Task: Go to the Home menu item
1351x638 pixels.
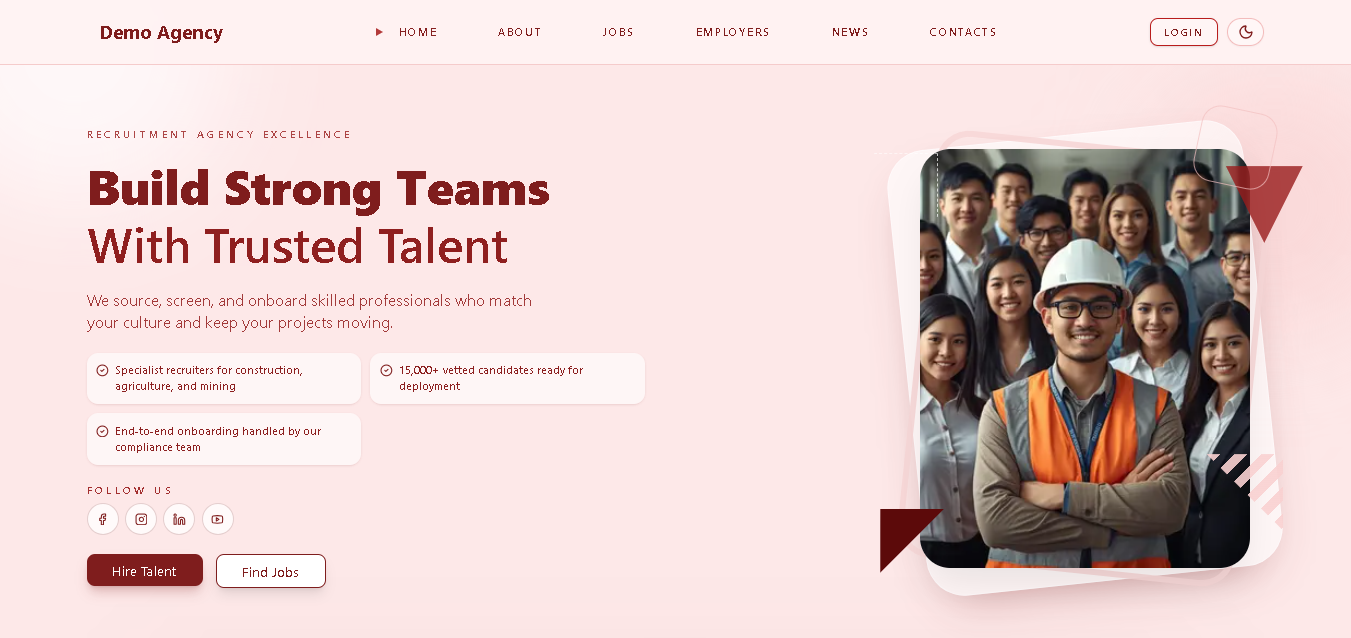Action: 418,32
